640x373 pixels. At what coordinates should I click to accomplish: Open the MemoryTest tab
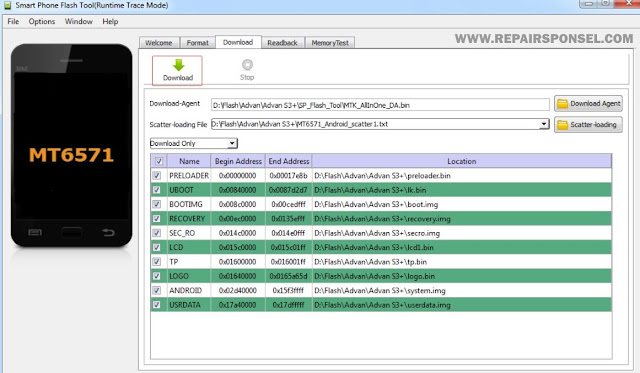[x=330, y=43]
